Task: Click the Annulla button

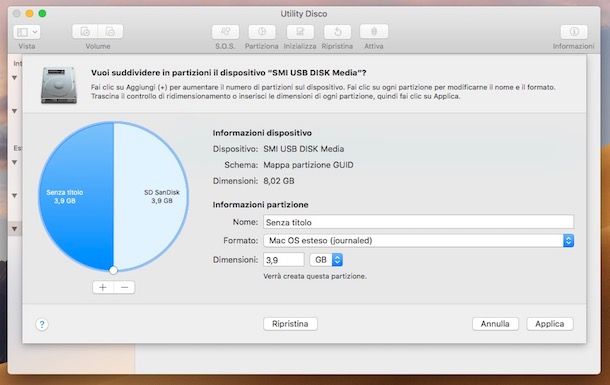Action: [495, 324]
